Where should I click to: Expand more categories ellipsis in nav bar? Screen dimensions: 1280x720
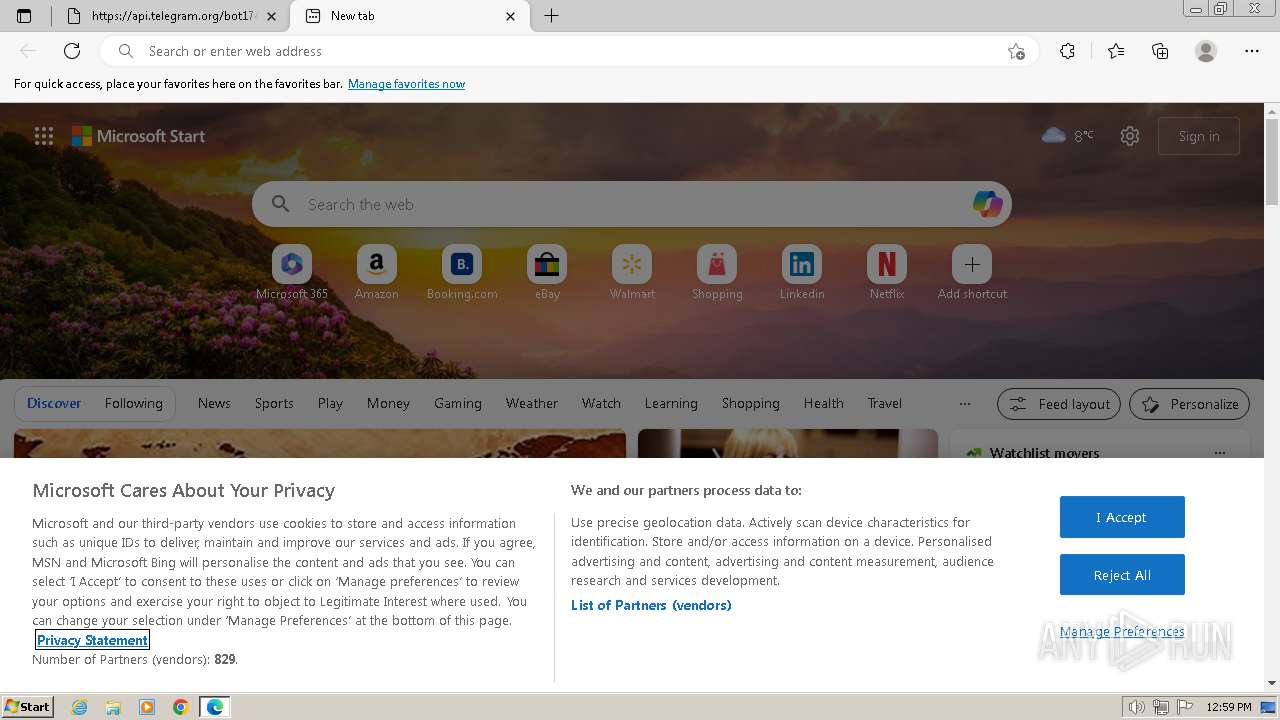(x=965, y=404)
